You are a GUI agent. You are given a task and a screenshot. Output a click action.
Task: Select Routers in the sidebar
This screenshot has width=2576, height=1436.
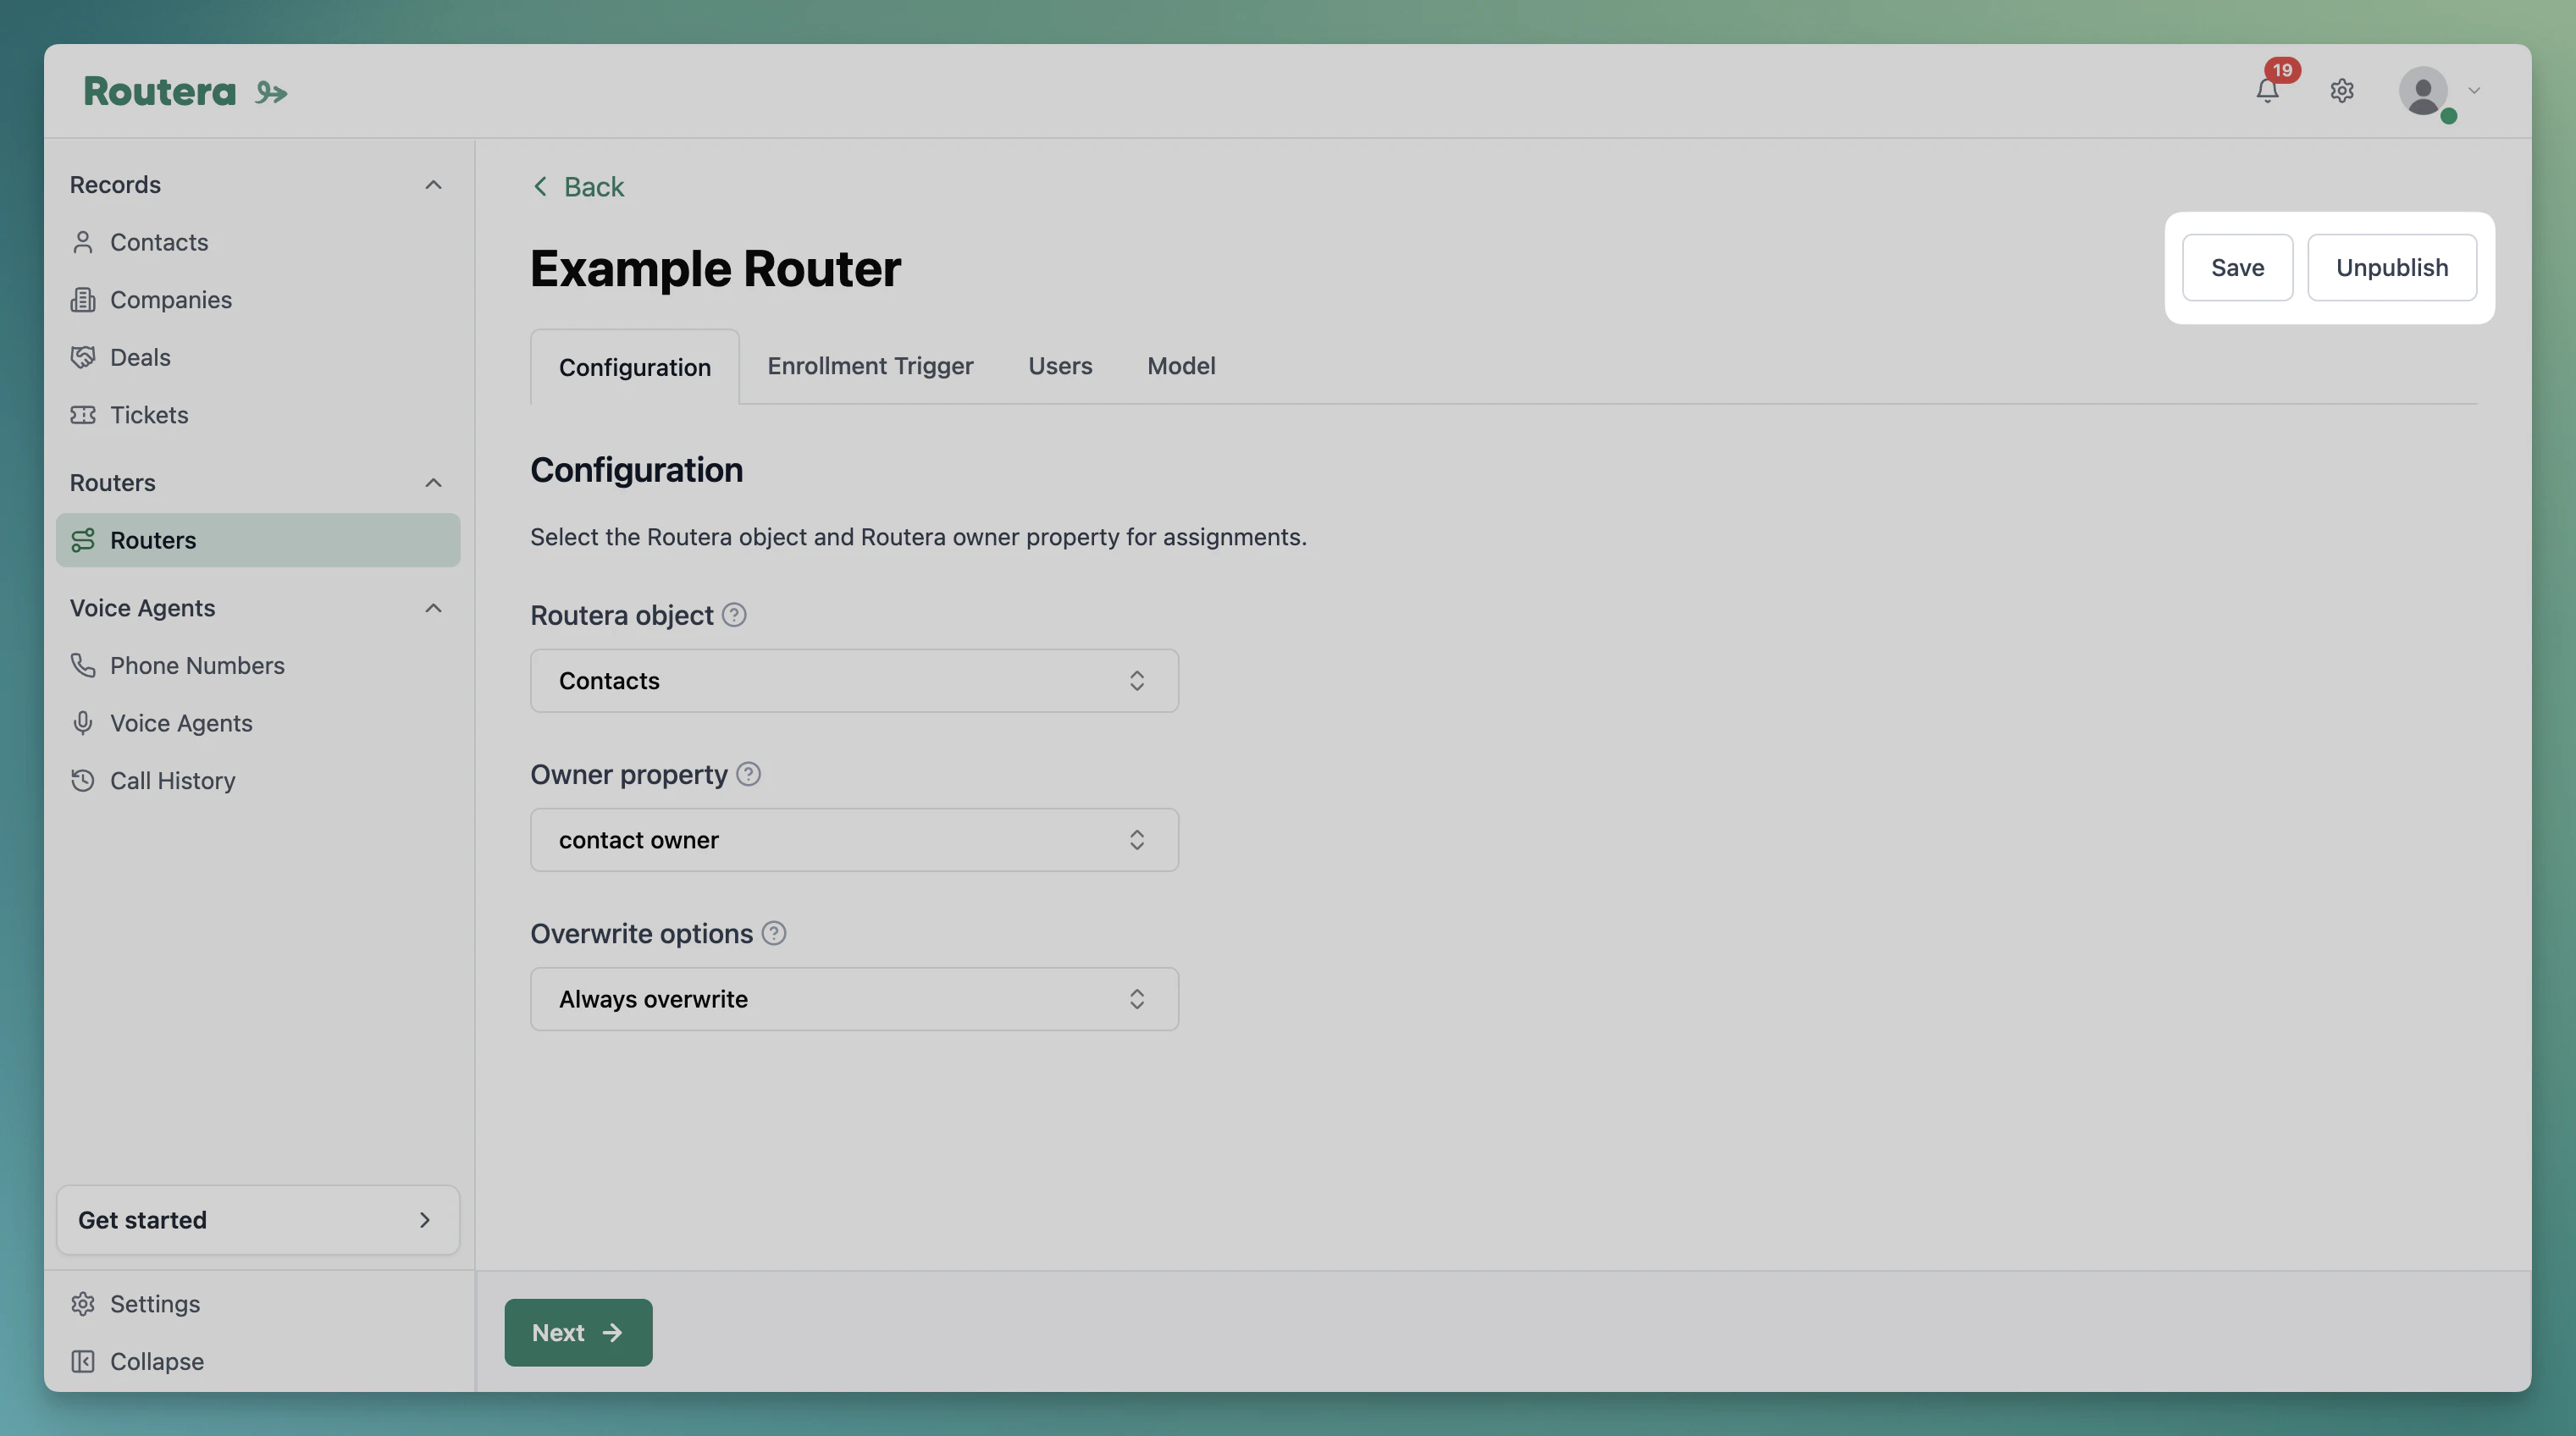point(258,540)
